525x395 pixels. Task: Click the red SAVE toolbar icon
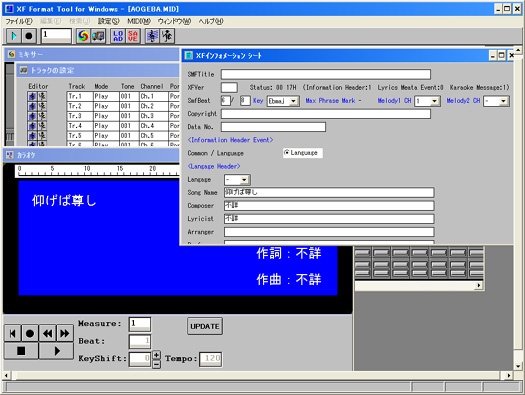(x=133, y=36)
